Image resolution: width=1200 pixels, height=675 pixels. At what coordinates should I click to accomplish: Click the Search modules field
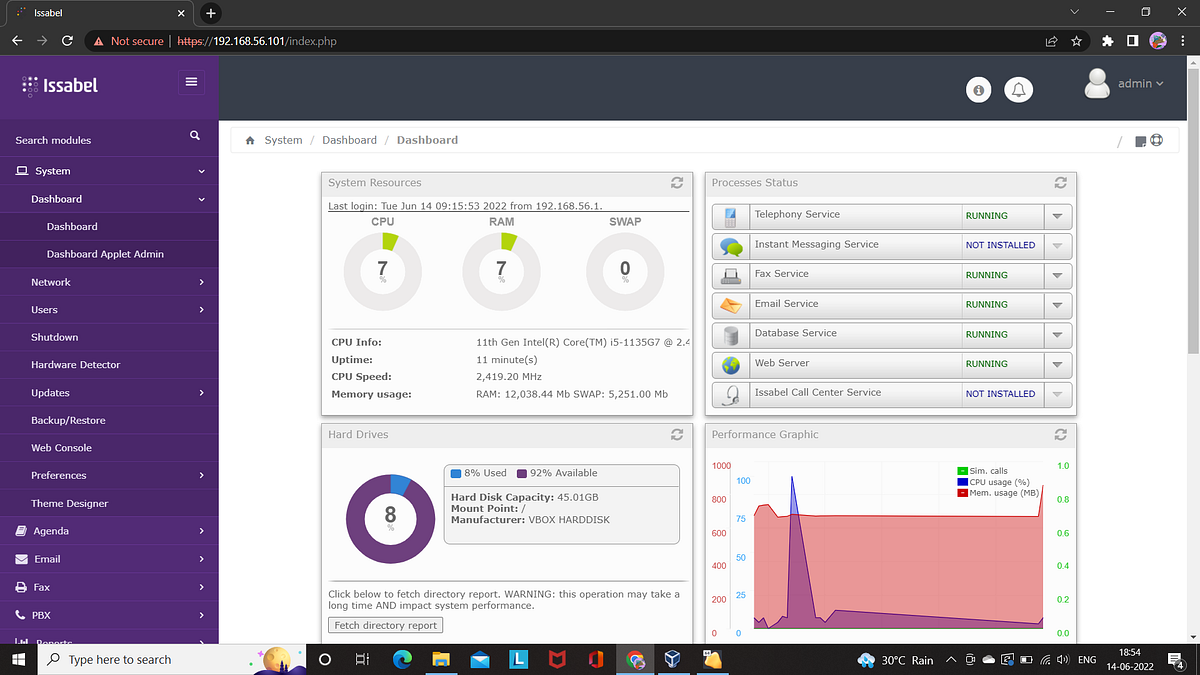(x=95, y=140)
